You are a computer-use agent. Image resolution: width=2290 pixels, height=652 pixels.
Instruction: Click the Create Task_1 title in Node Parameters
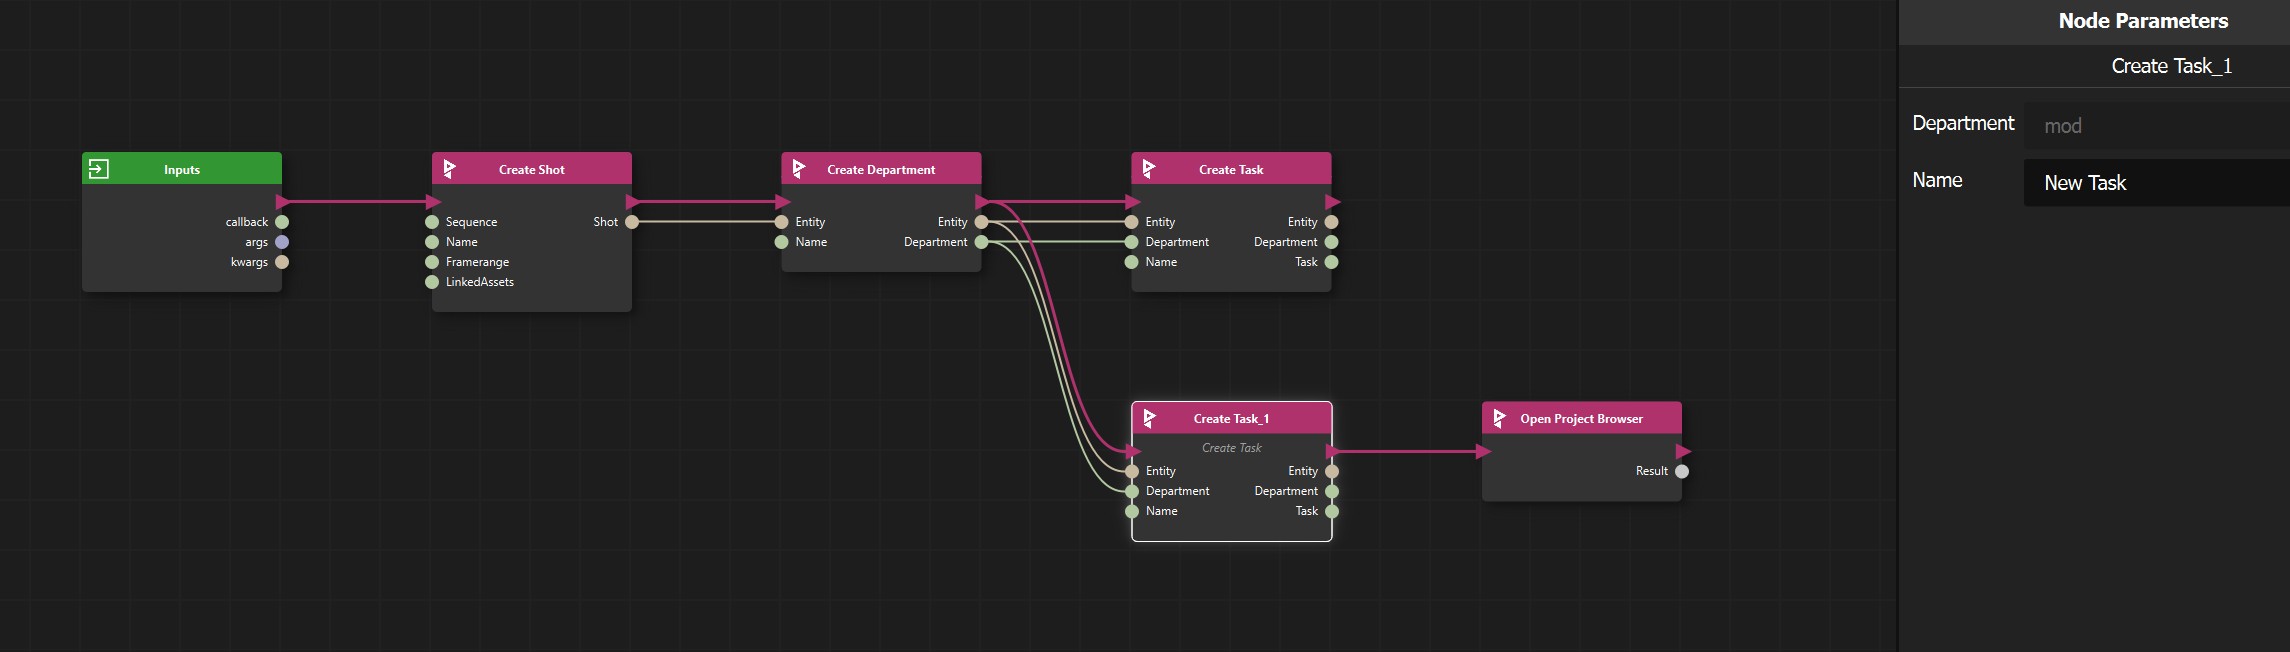2171,66
